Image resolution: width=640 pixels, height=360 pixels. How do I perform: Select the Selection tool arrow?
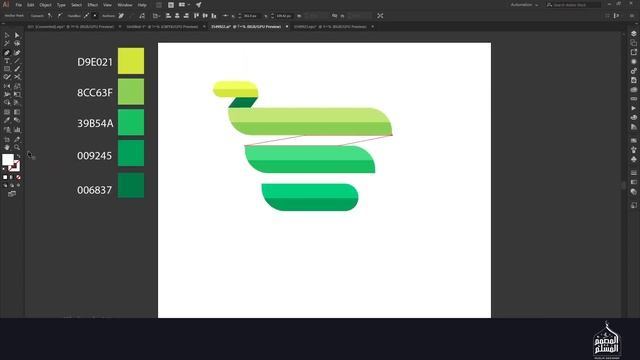click(x=7, y=36)
